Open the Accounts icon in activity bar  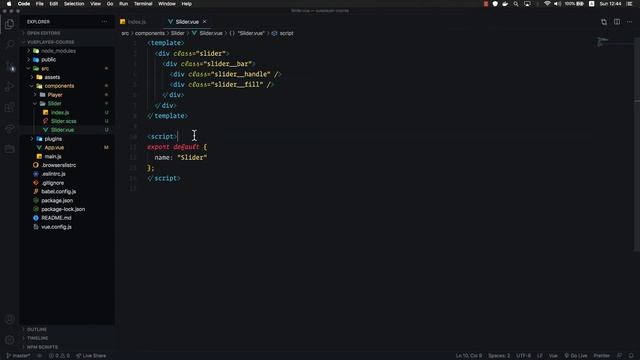pyautogui.click(x=9, y=319)
